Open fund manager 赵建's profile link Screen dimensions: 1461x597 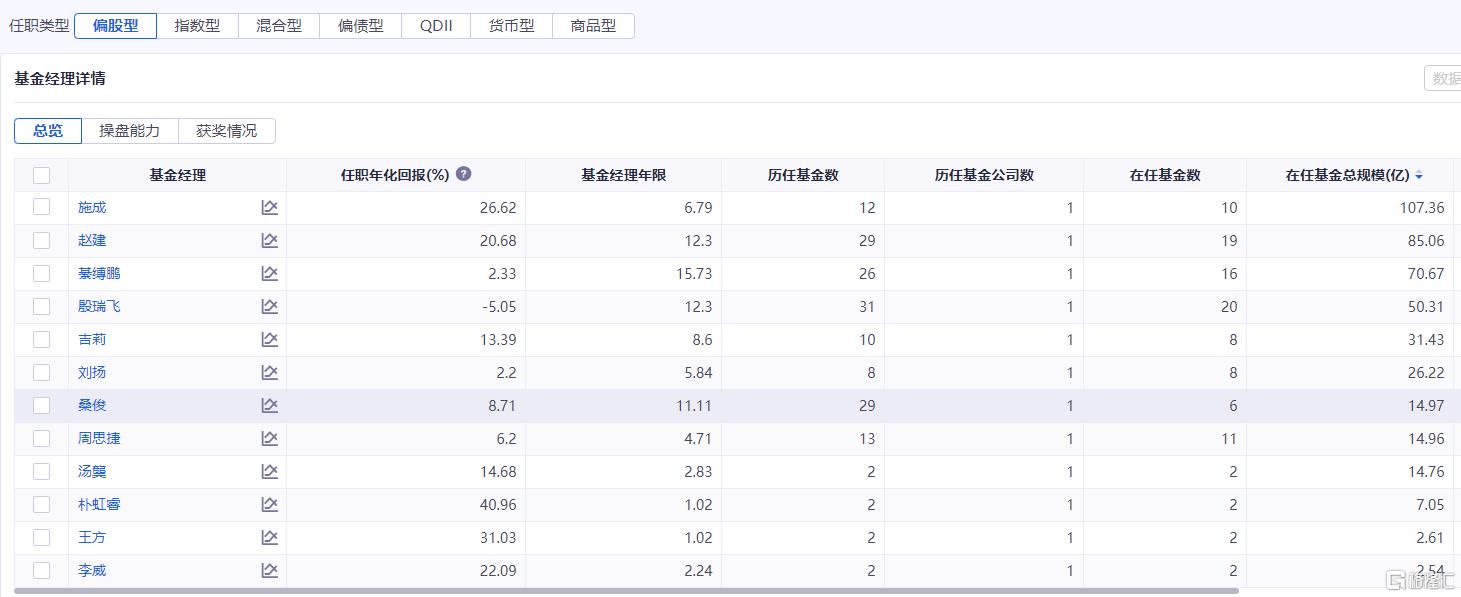tap(92, 240)
